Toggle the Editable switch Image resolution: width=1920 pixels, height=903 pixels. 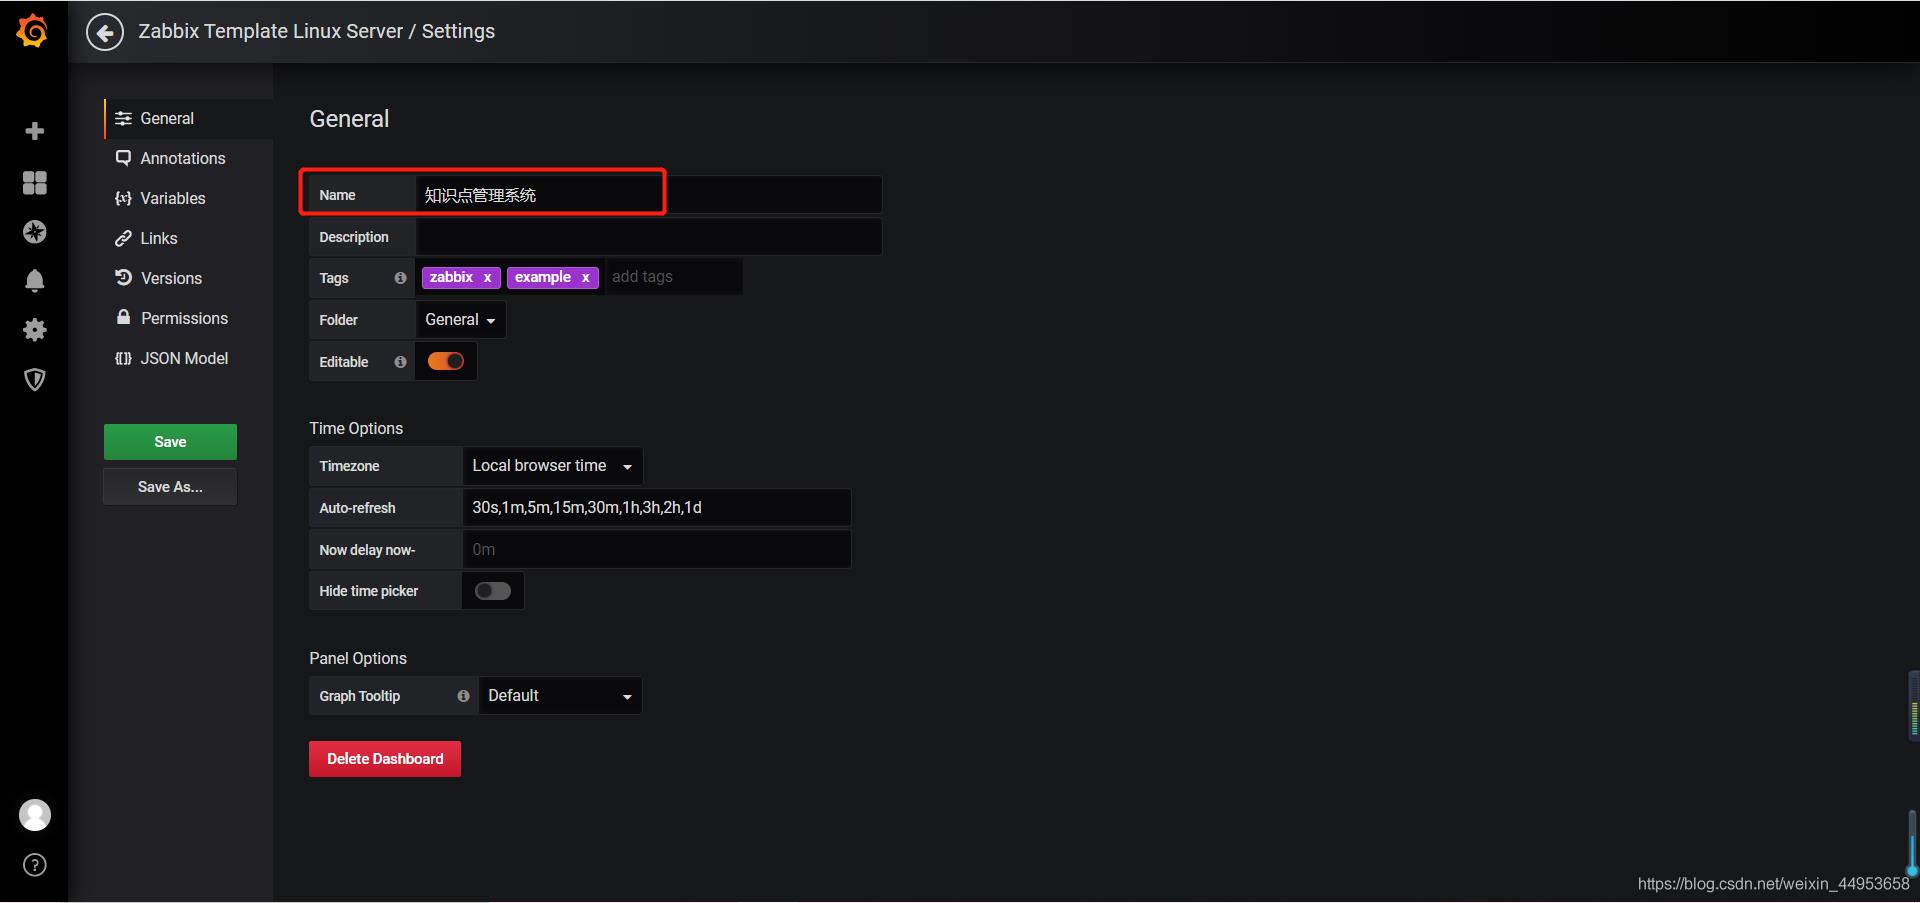446,361
